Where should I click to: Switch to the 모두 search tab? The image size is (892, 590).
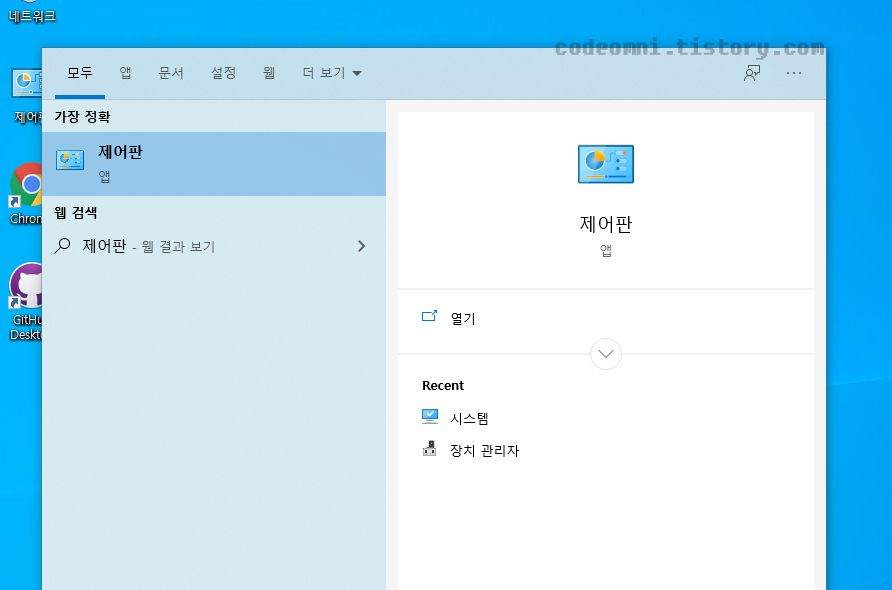coord(80,73)
